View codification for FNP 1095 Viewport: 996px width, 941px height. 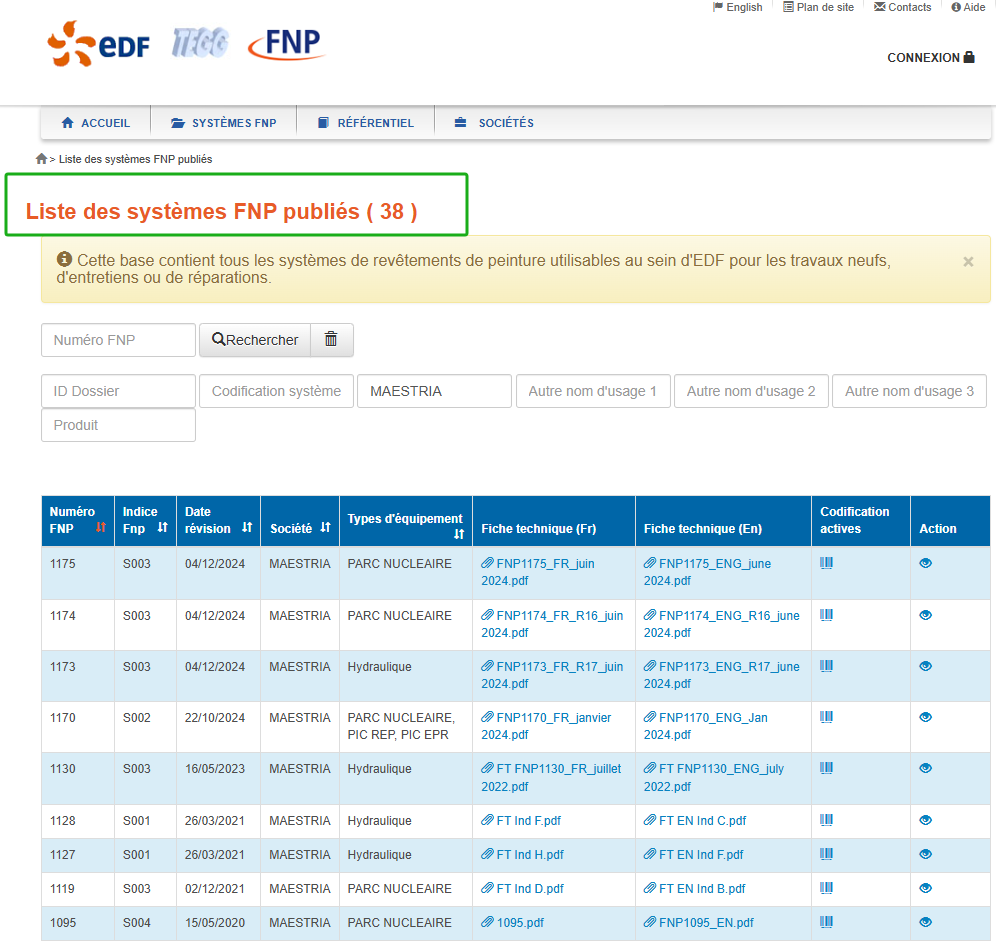[x=826, y=922]
